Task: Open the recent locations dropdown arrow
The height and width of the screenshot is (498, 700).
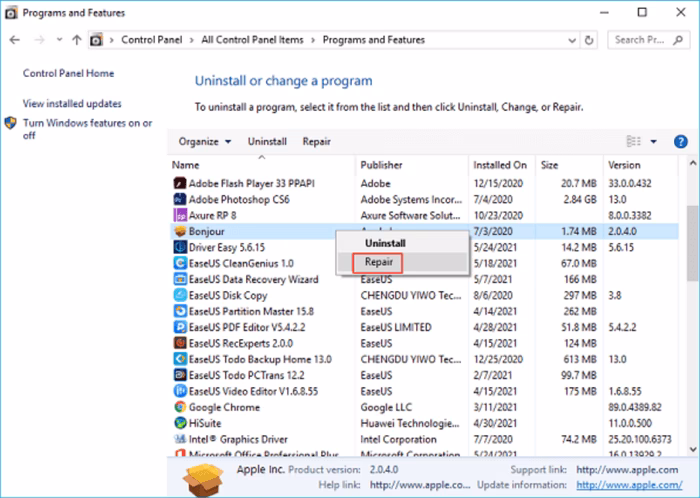Action: click(59, 40)
